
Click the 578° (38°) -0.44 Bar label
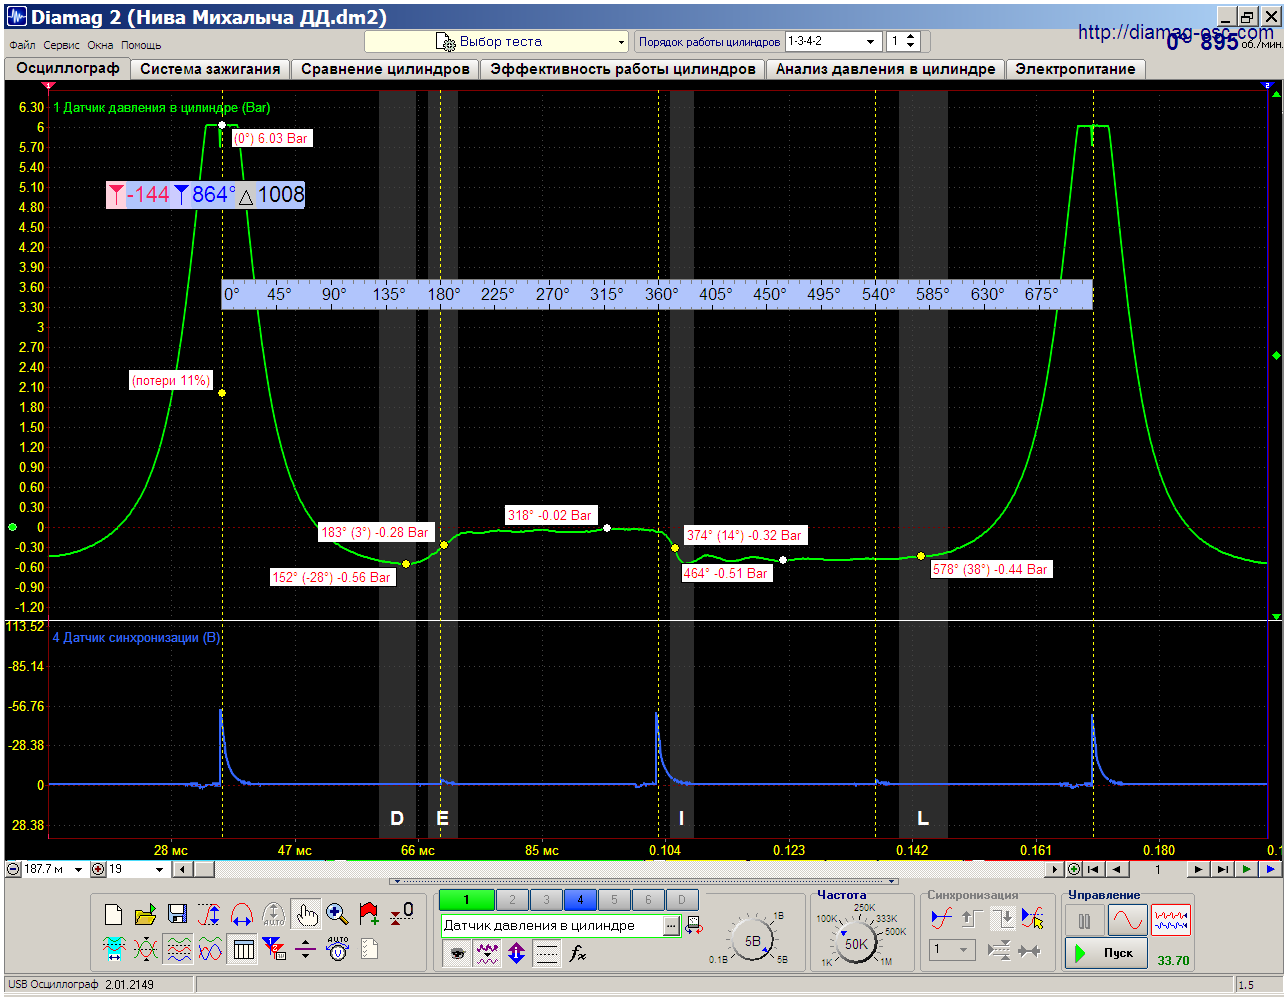click(x=990, y=570)
